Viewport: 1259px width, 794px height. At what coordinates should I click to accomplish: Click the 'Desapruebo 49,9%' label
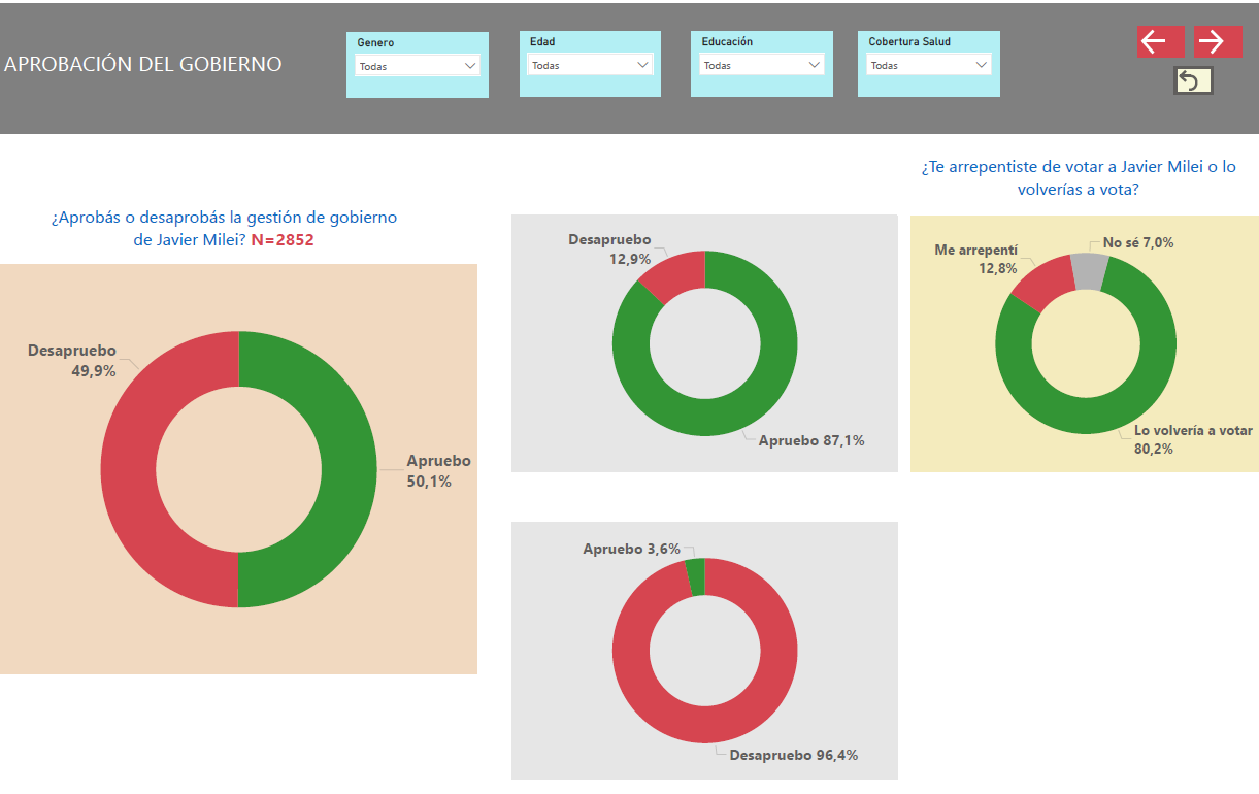coord(72,360)
